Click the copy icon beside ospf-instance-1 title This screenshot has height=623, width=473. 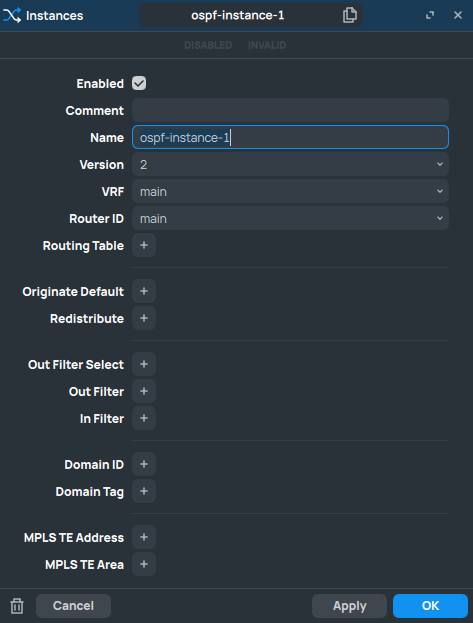pos(350,15)
